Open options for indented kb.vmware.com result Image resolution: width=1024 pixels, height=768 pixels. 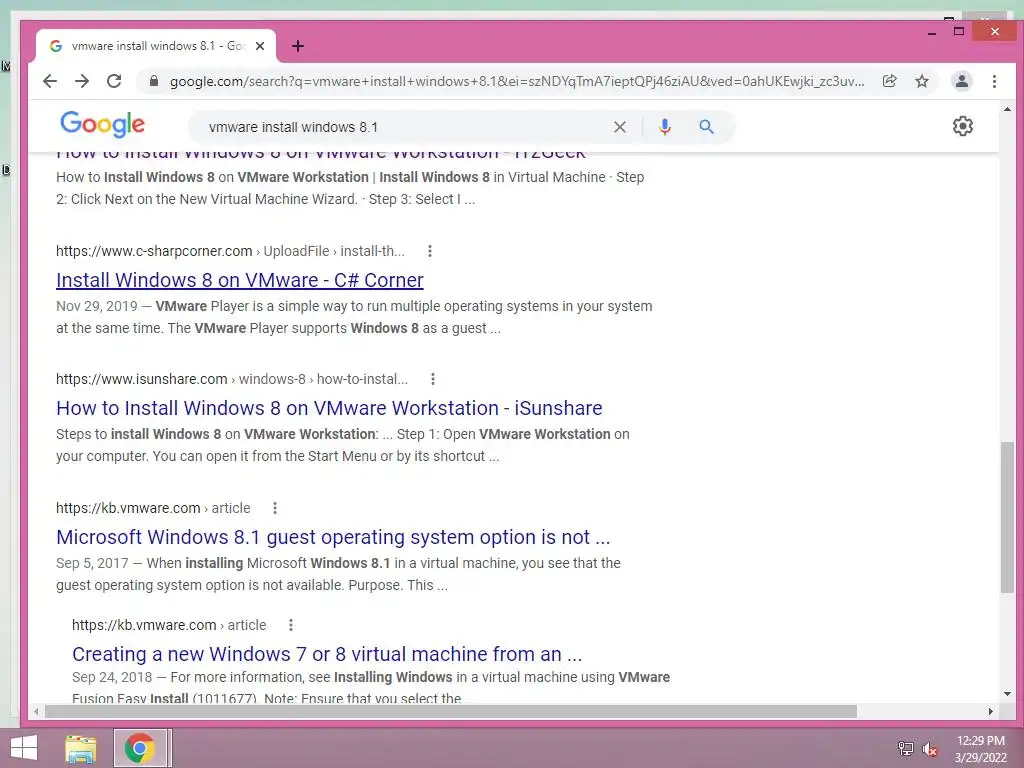291,625
